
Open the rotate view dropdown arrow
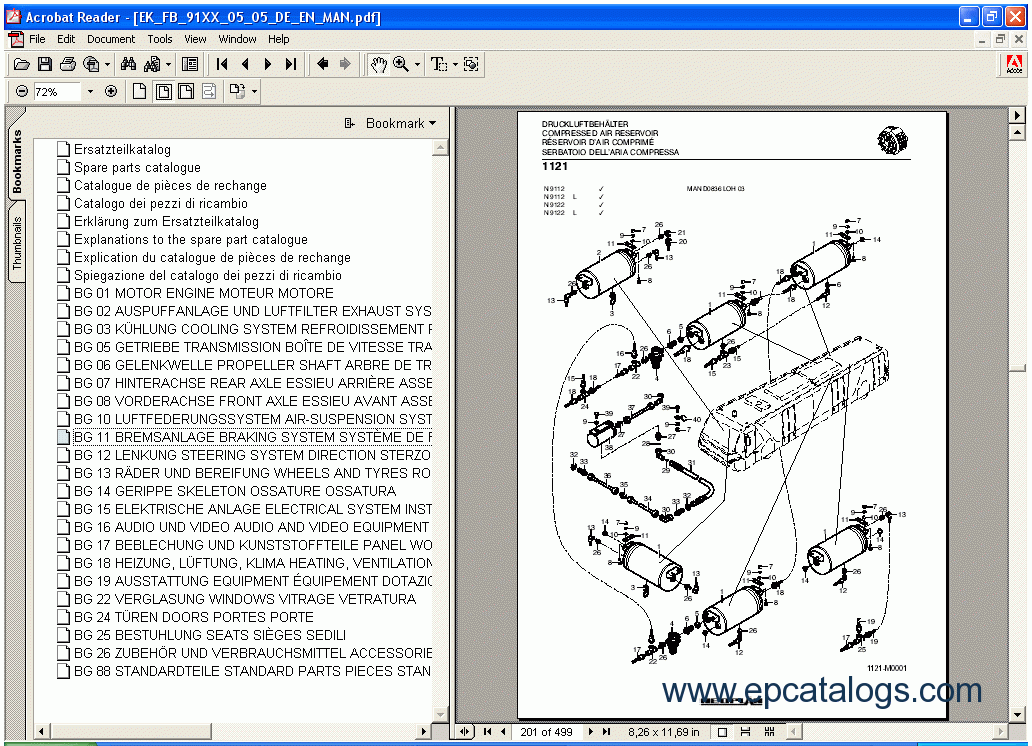pos(254,92)
